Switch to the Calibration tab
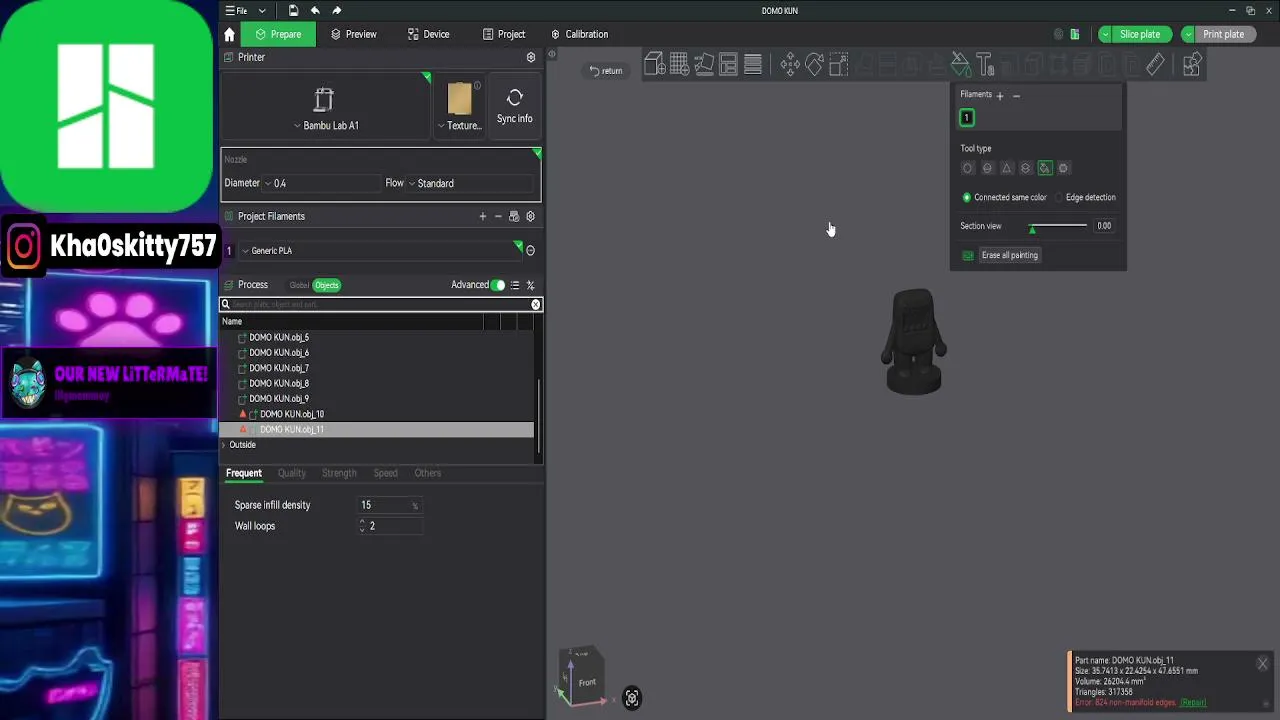This screenshot has height=720, width=1280. pos(579,34)
